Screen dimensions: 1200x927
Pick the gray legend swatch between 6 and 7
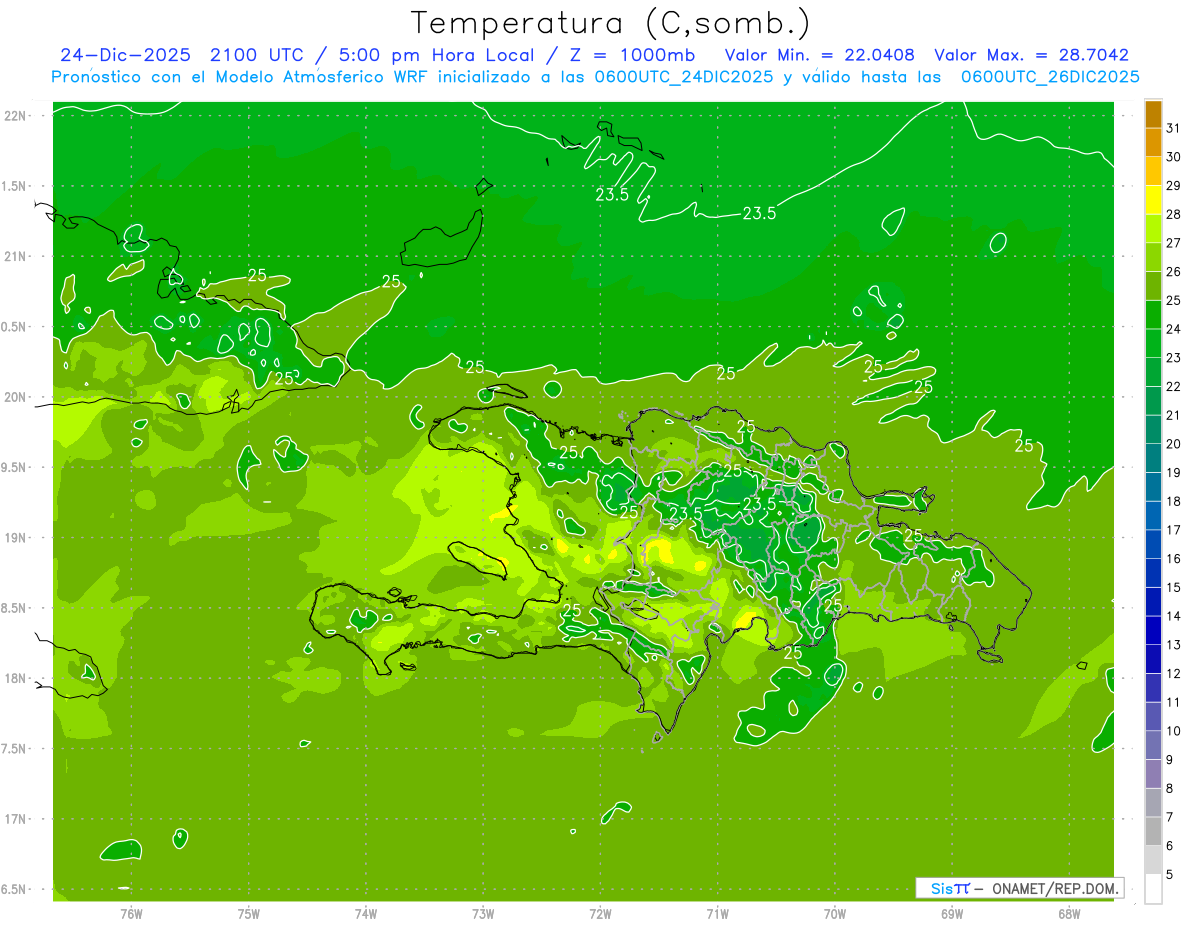click(x=1153, y=831)
